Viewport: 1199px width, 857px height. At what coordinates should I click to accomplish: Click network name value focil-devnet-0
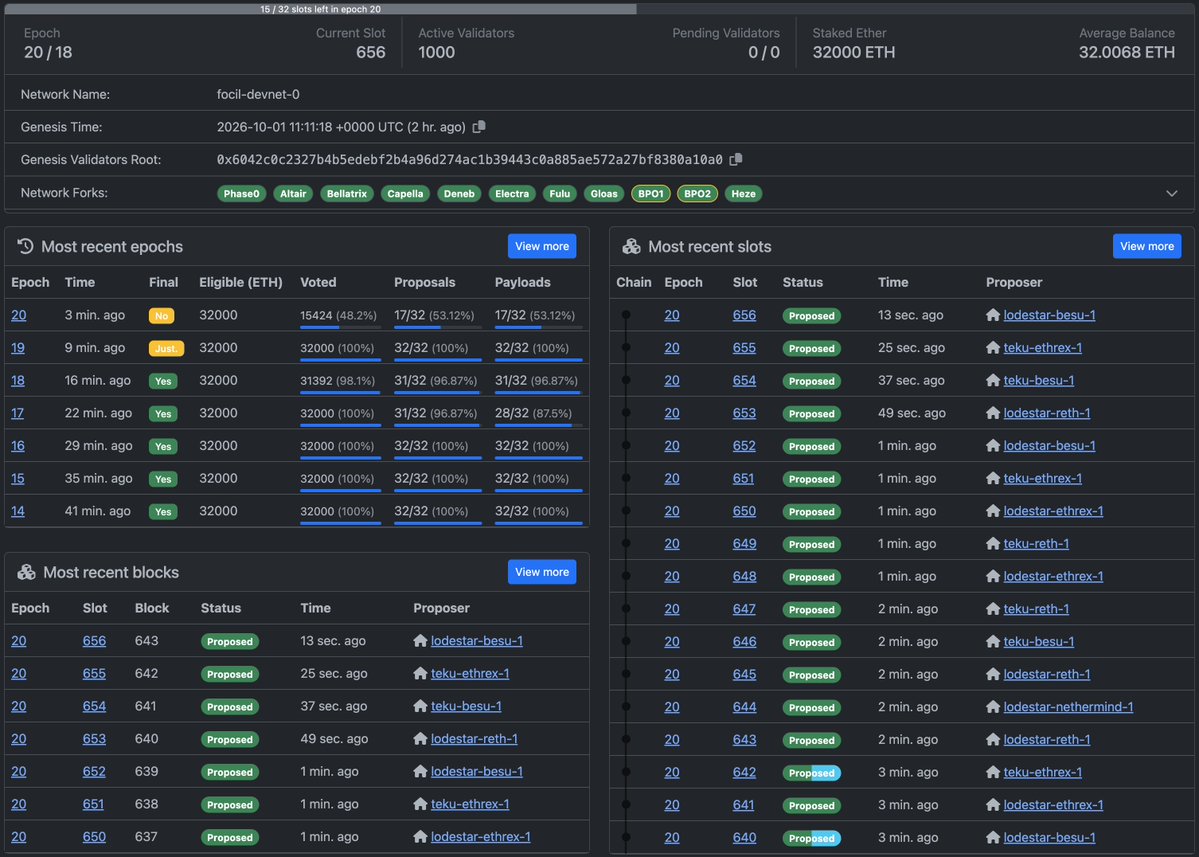click(258, 94)
